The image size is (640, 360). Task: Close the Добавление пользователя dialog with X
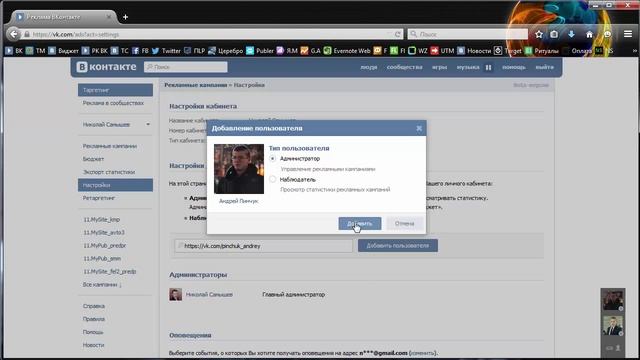tap(419, 128)
